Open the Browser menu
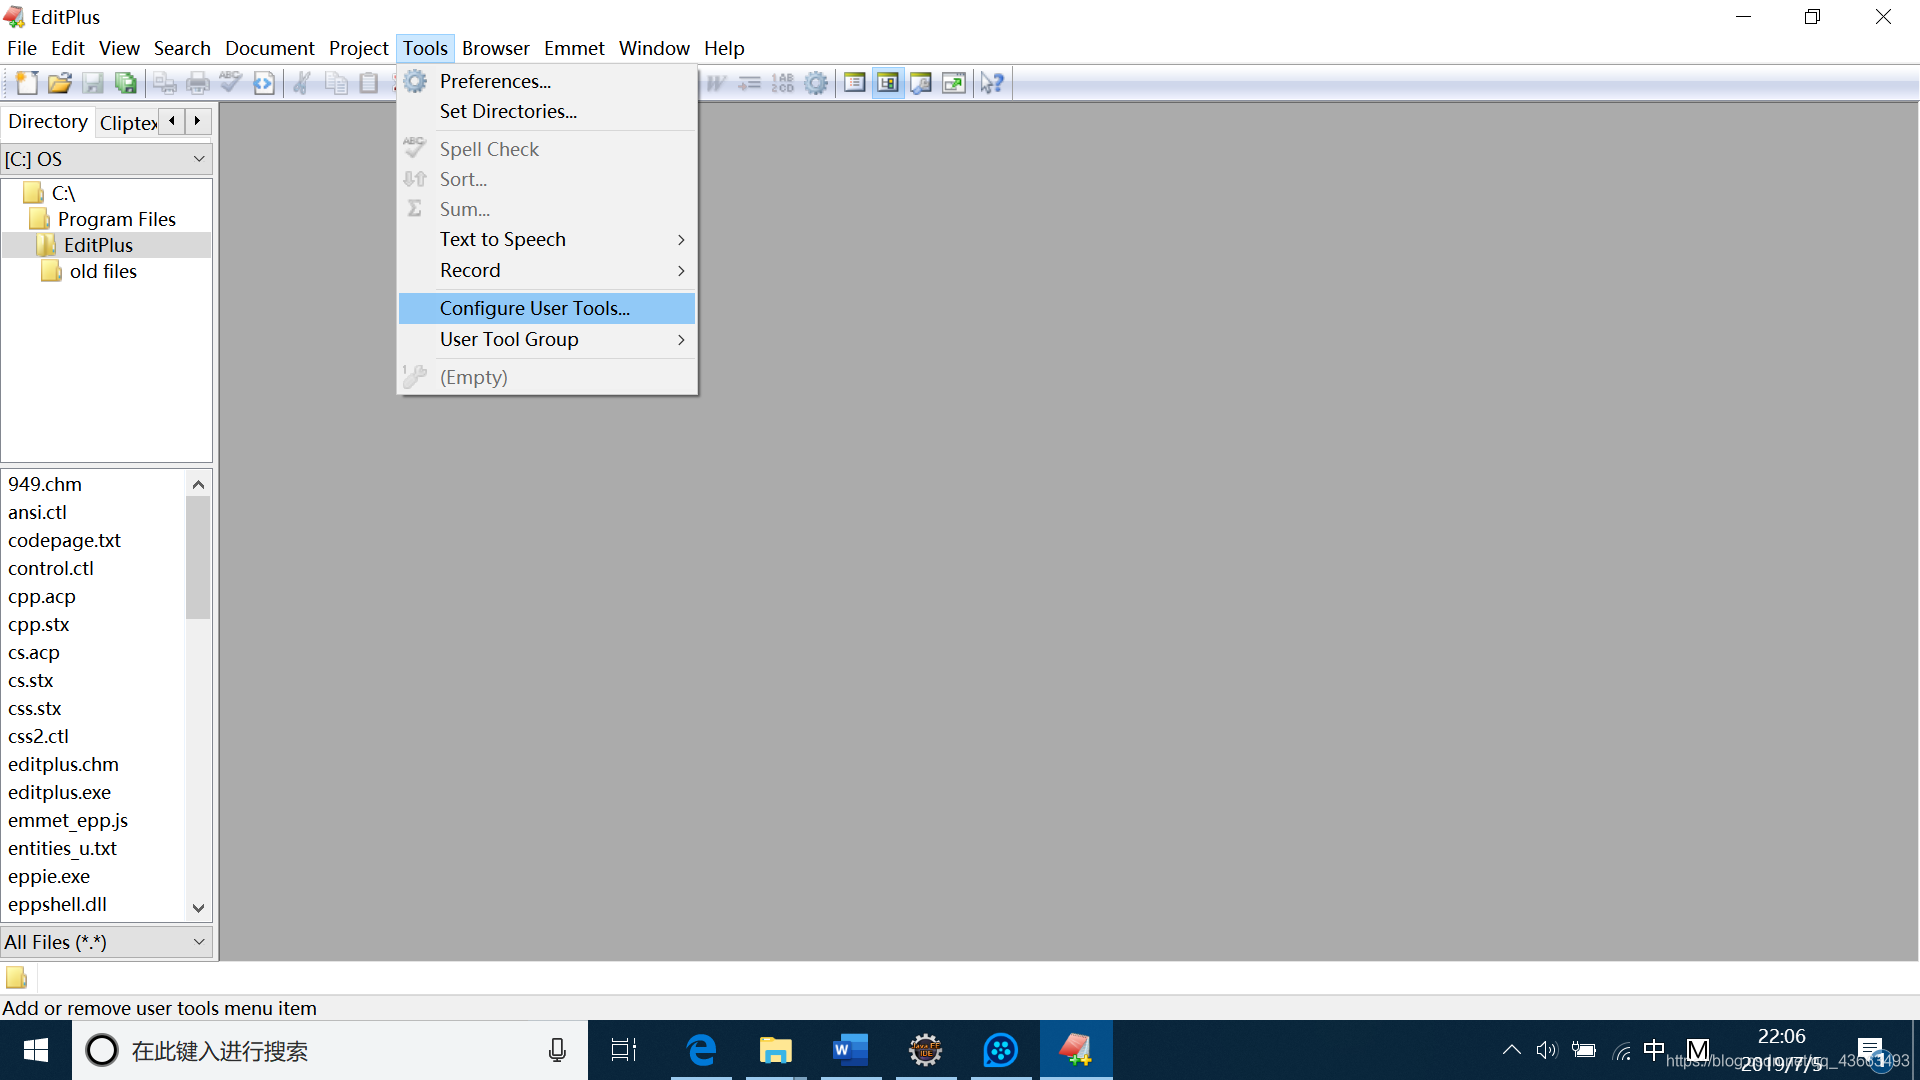 [x=495, y=48]
